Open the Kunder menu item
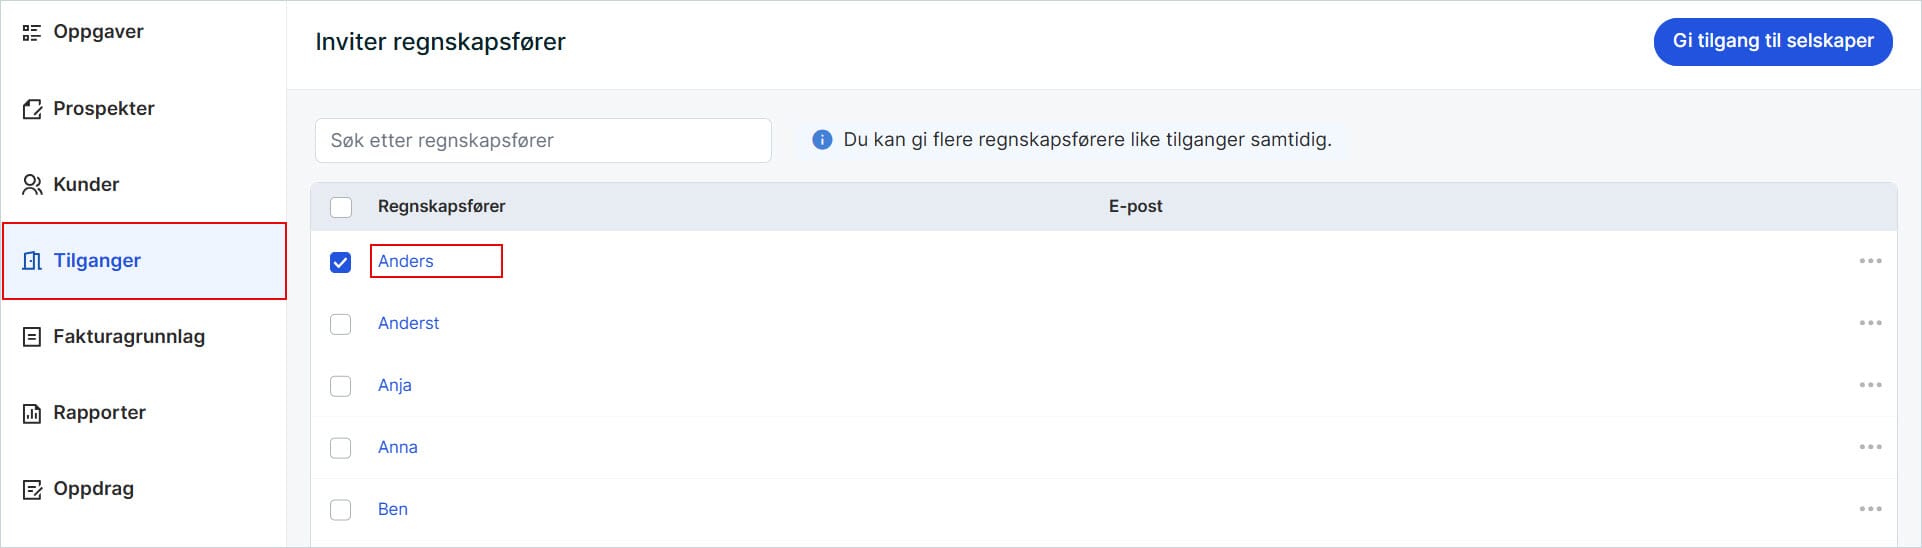This screenshot has width=1922, height=548. point(86,184)
